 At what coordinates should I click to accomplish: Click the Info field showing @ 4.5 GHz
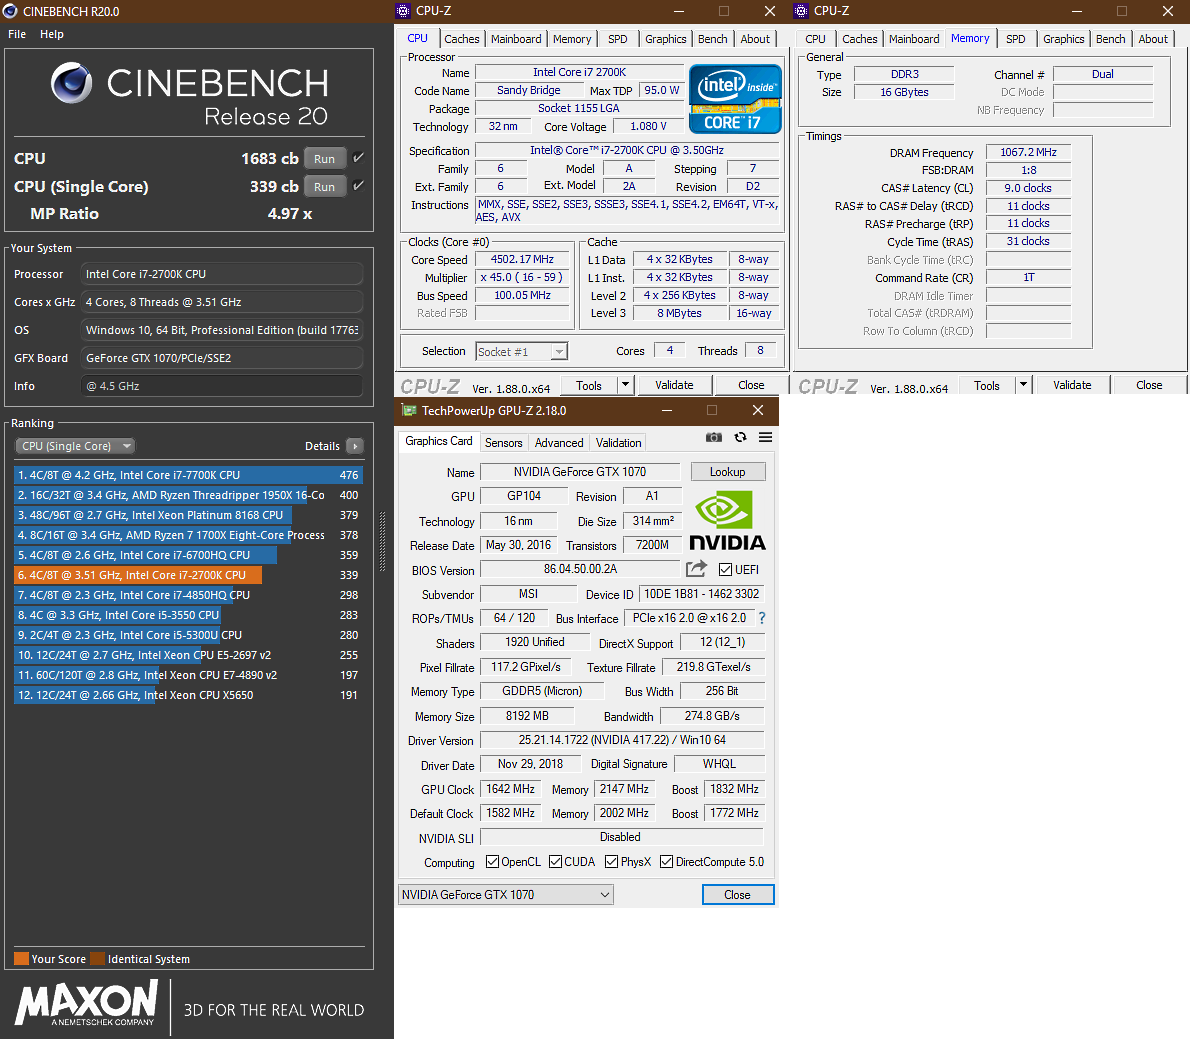pyautogui.click(x=222, y=386)
